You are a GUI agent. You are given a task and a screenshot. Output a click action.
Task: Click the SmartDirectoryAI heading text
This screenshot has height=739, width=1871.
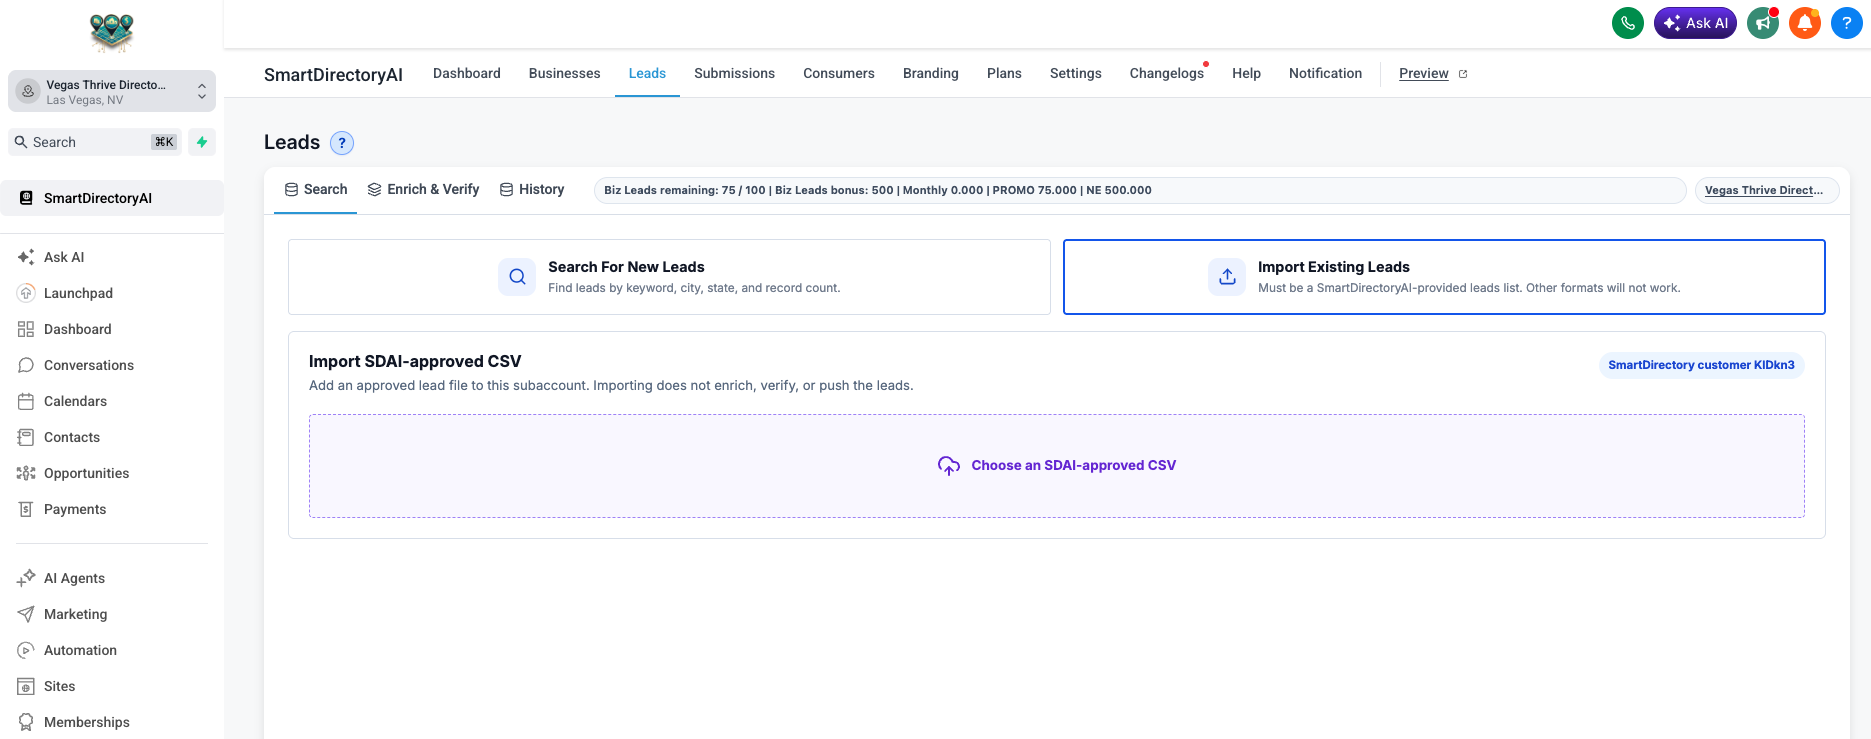point(333,75)
